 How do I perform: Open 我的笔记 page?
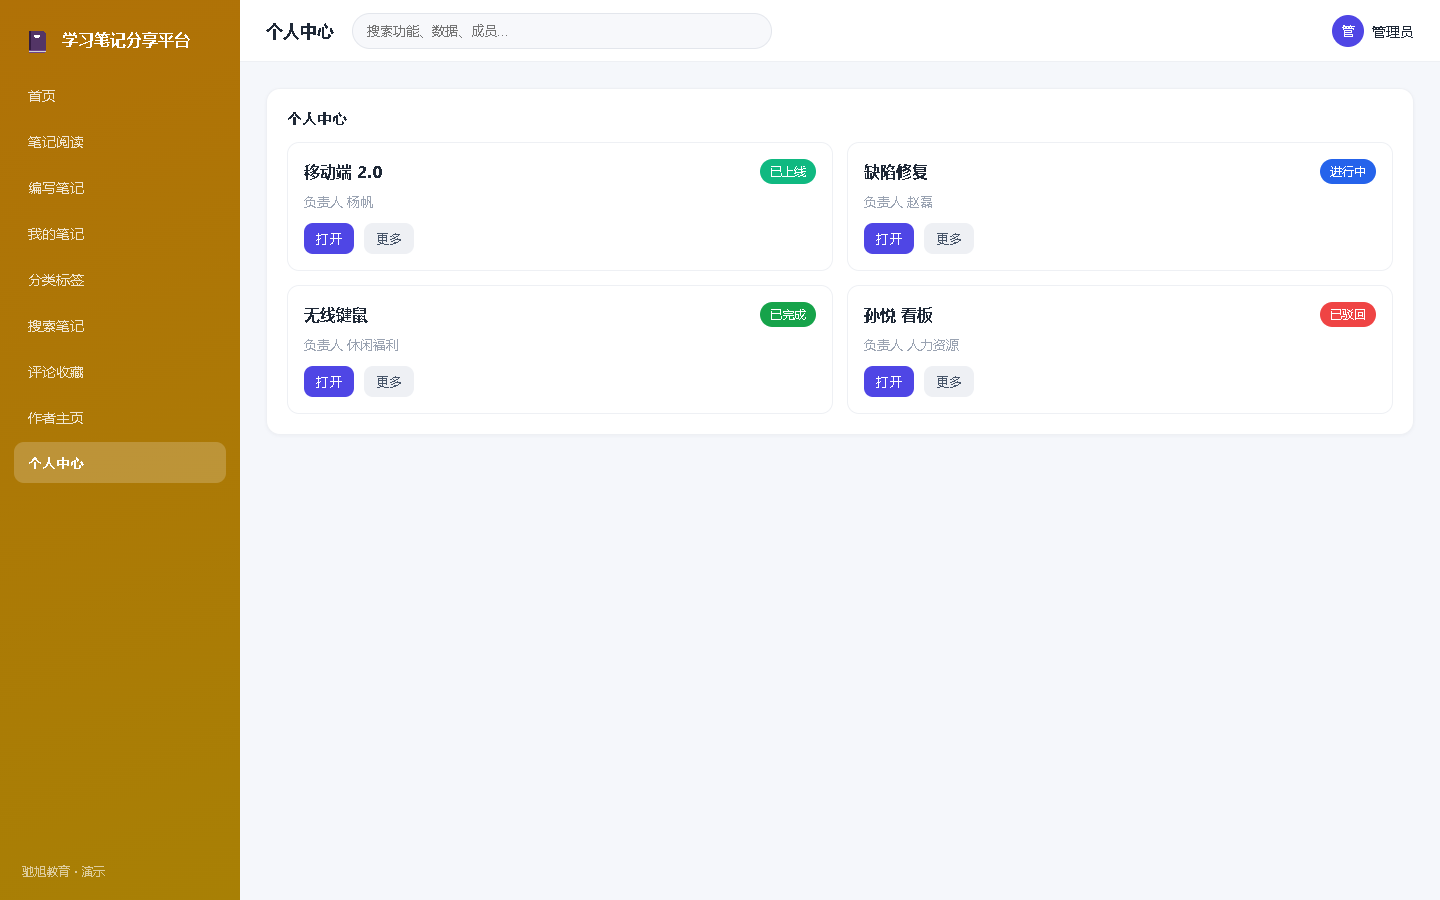pos(120,234)
